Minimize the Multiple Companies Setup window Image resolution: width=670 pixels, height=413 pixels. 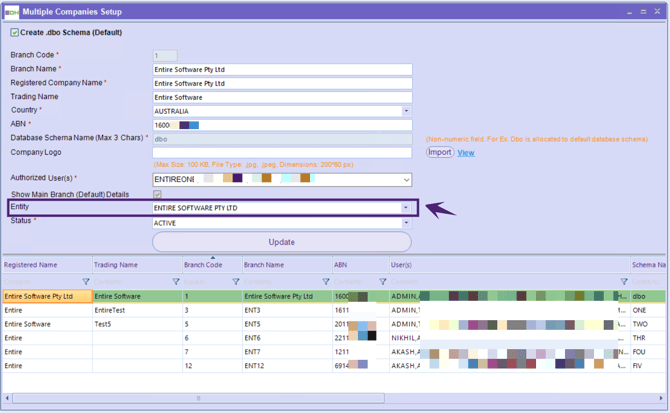click(629, 12)
